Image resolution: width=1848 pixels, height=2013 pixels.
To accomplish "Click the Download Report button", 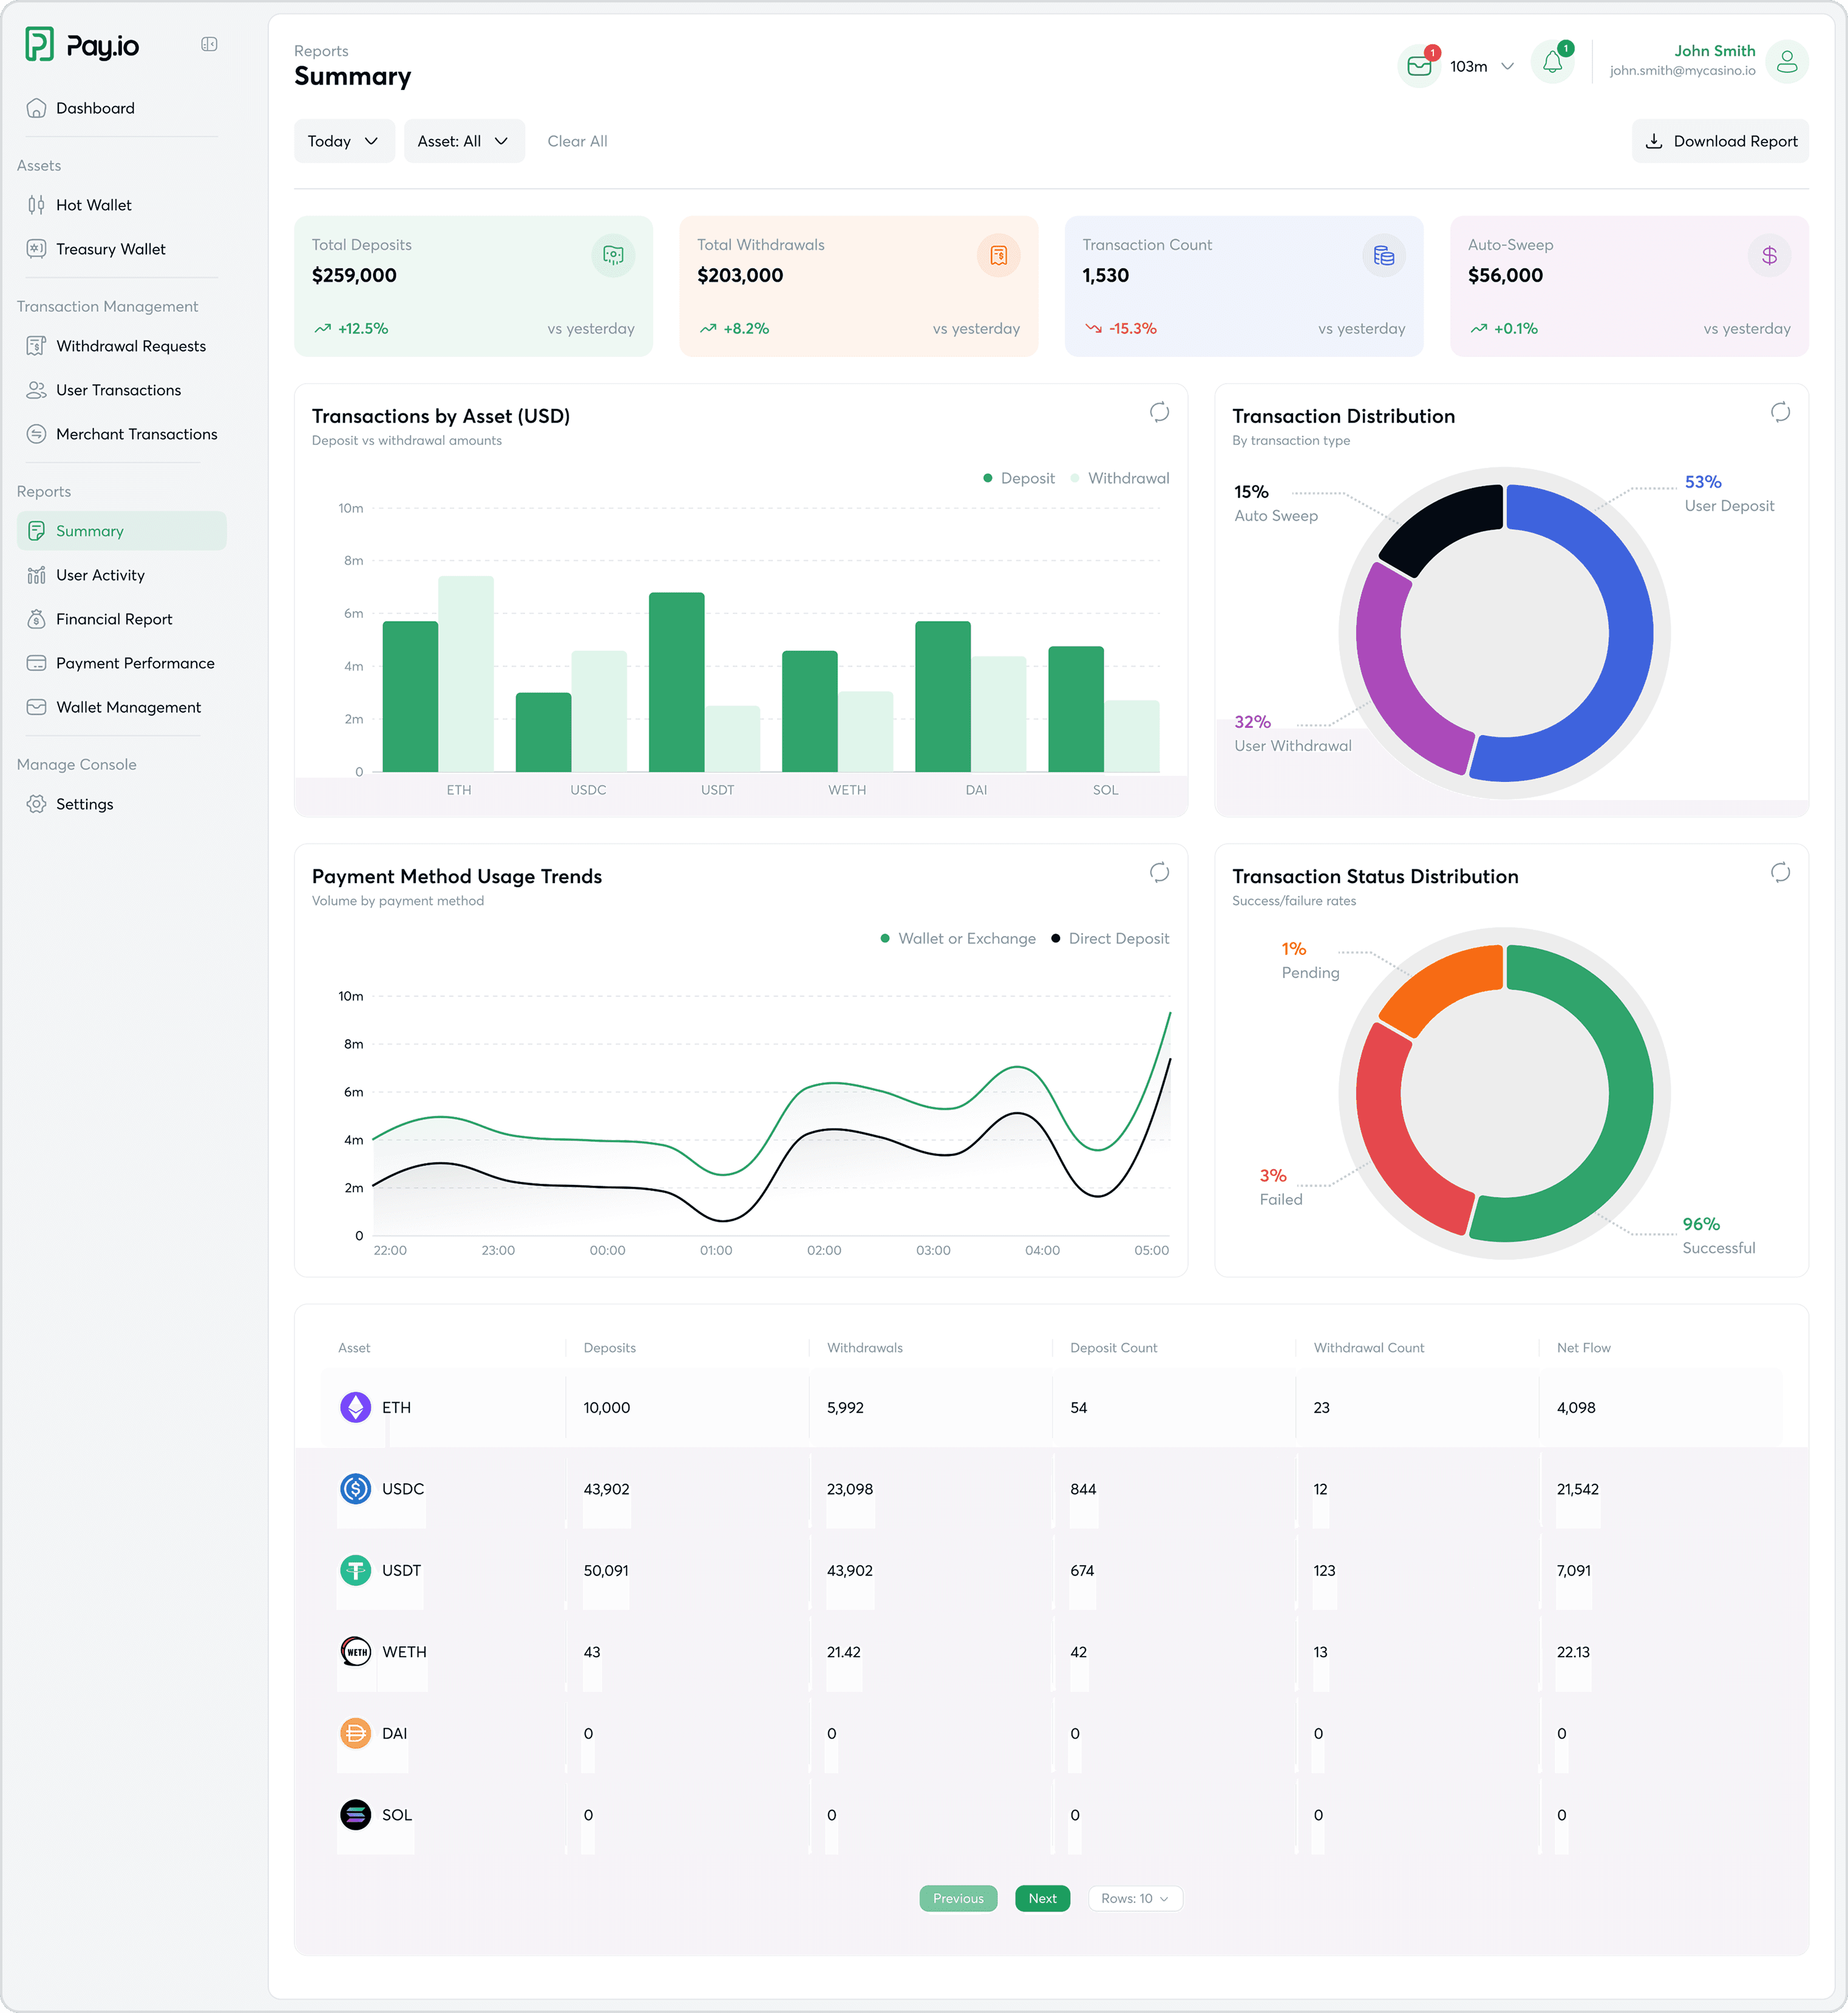I will tap(1720, 141).
